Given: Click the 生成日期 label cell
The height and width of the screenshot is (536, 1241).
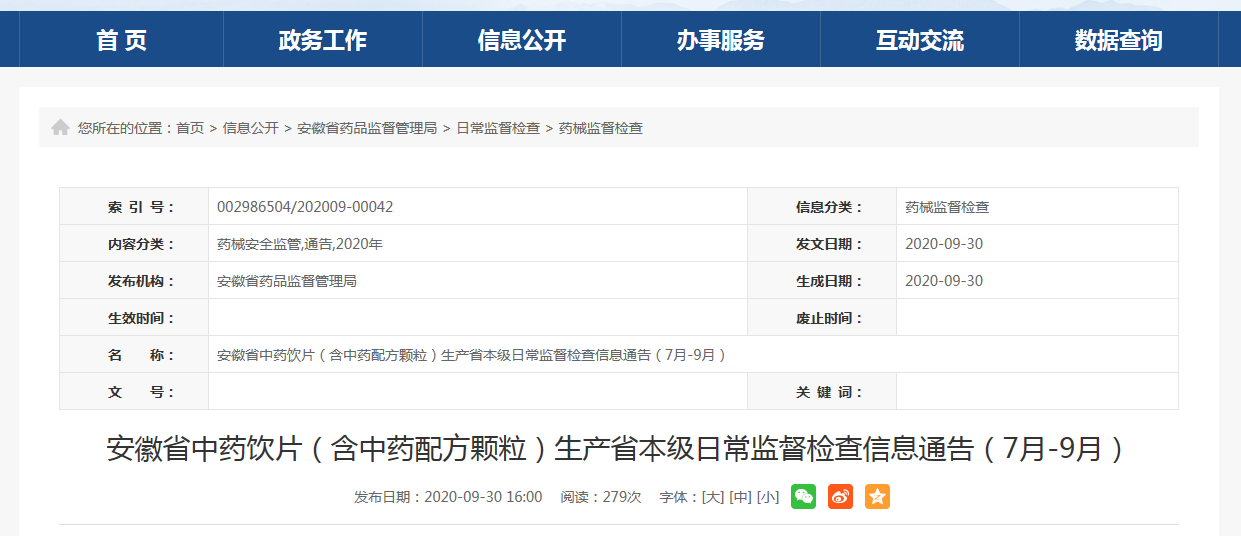Looking at the screenshot, I should [822, 281].
